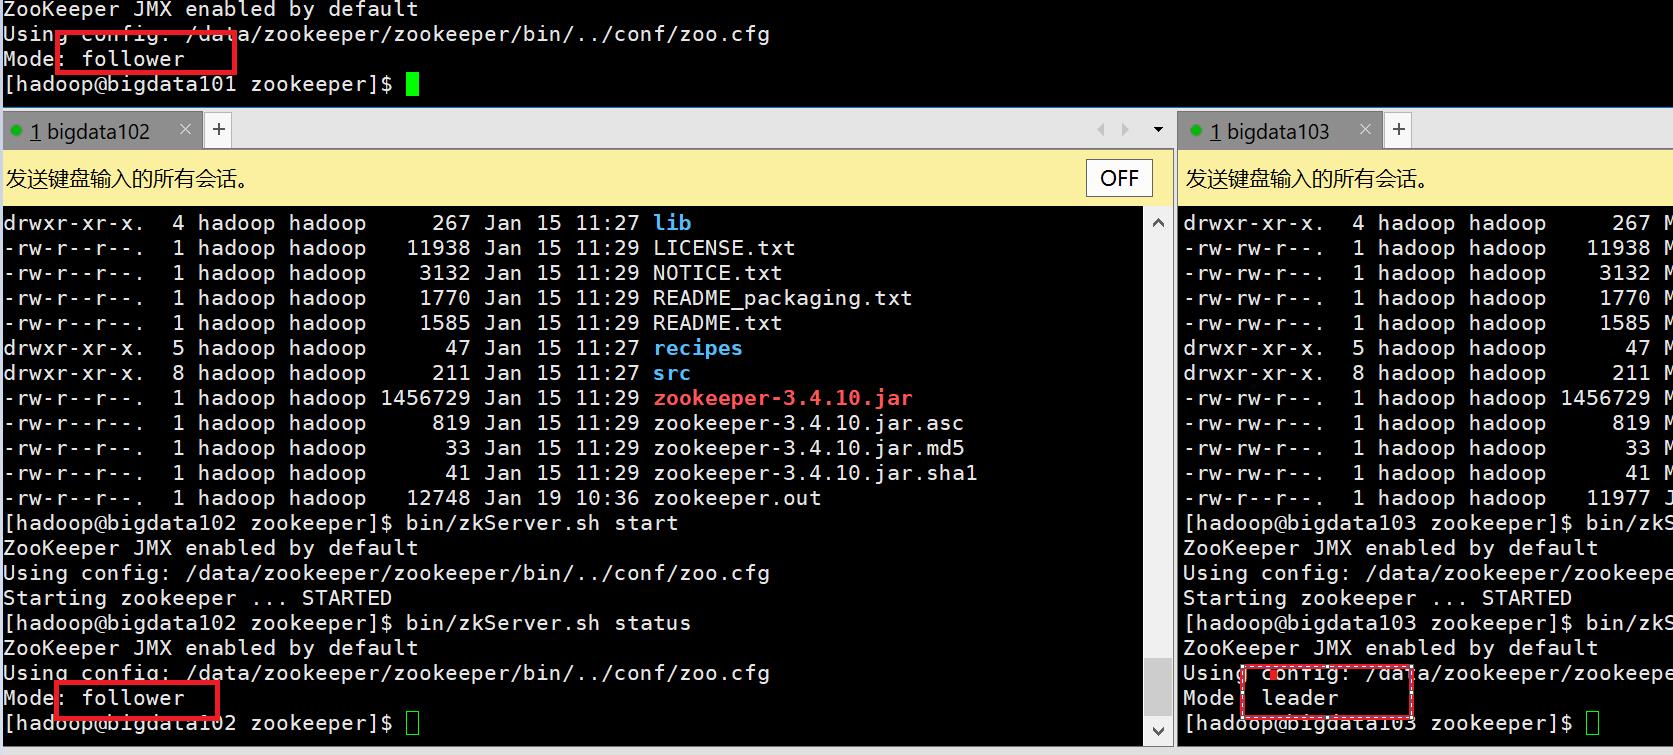Click the cursor box in bigdata102 terminal
This screenshot has width=1673, height=755.
click(413, 723)
